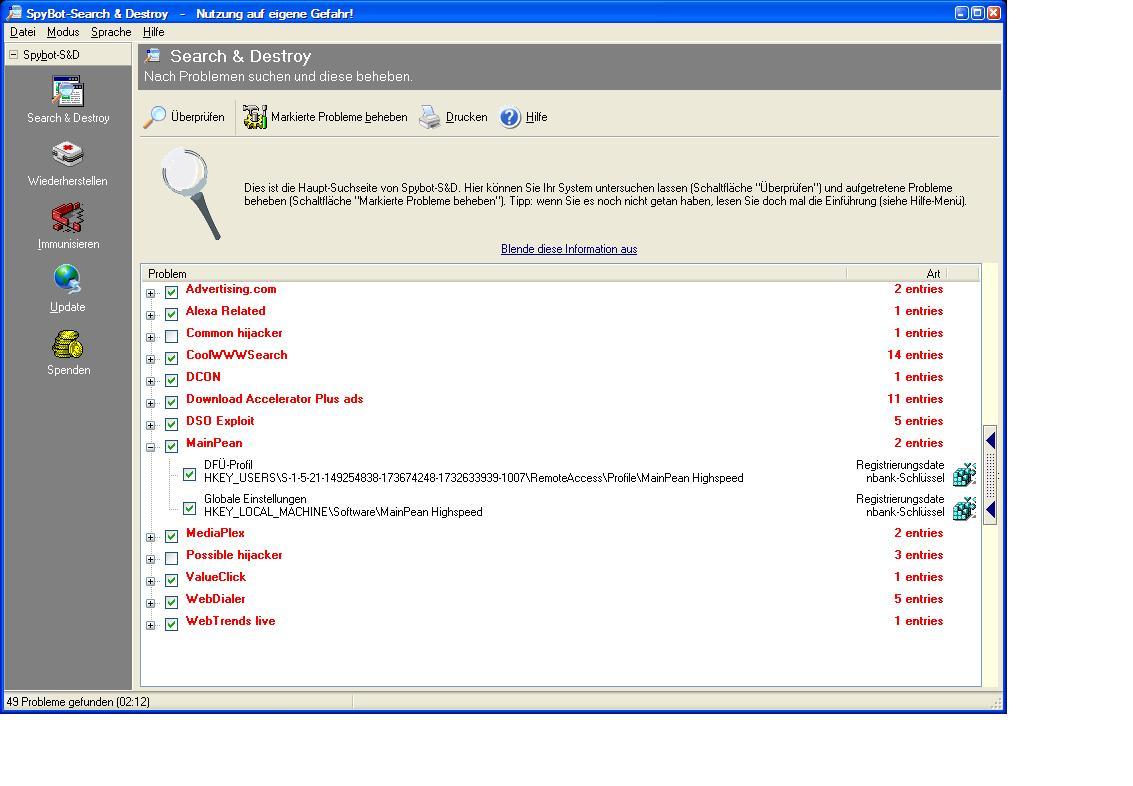Open the Modus menu
This screenshot has height=786, width=1133.
pyautogui.click(x=63, y=32)
